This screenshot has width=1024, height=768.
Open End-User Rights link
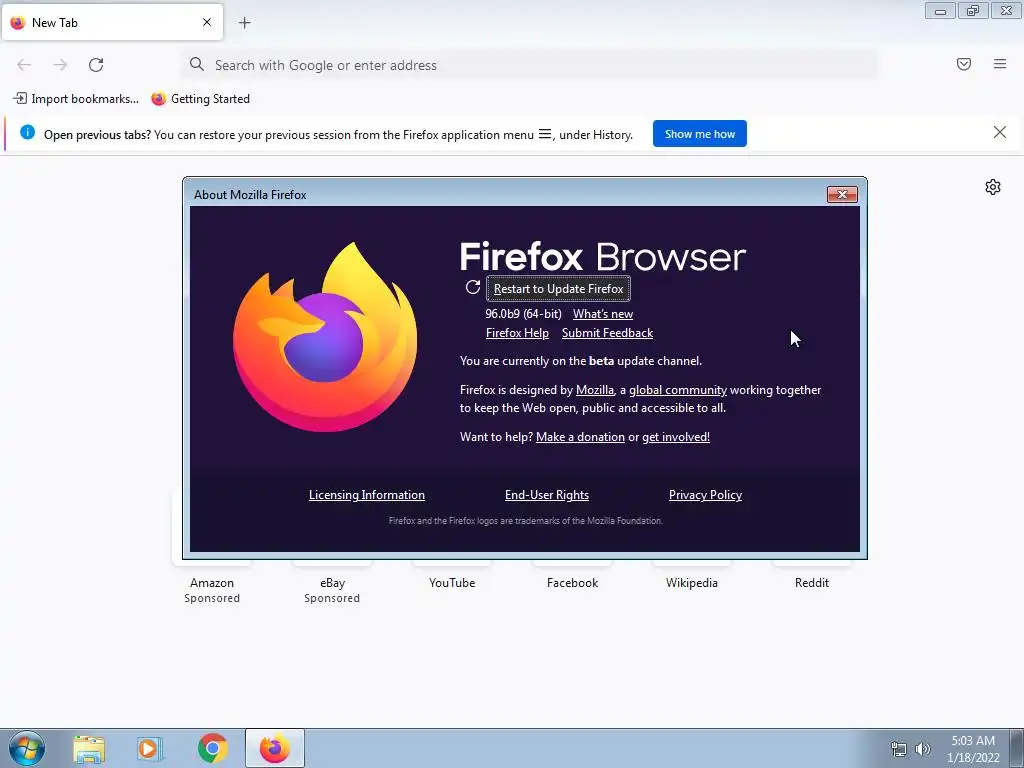[547, 495]
